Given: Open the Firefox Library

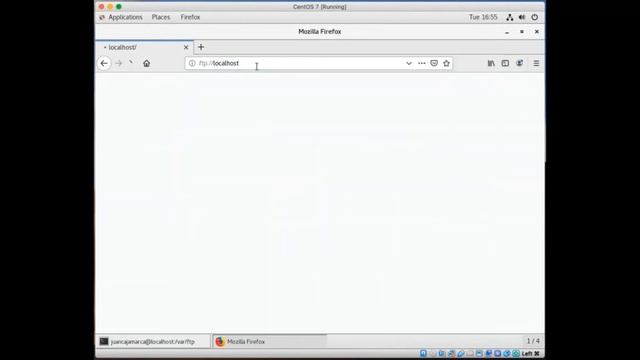Looking at the screenshot, I should tap(491, 63).
